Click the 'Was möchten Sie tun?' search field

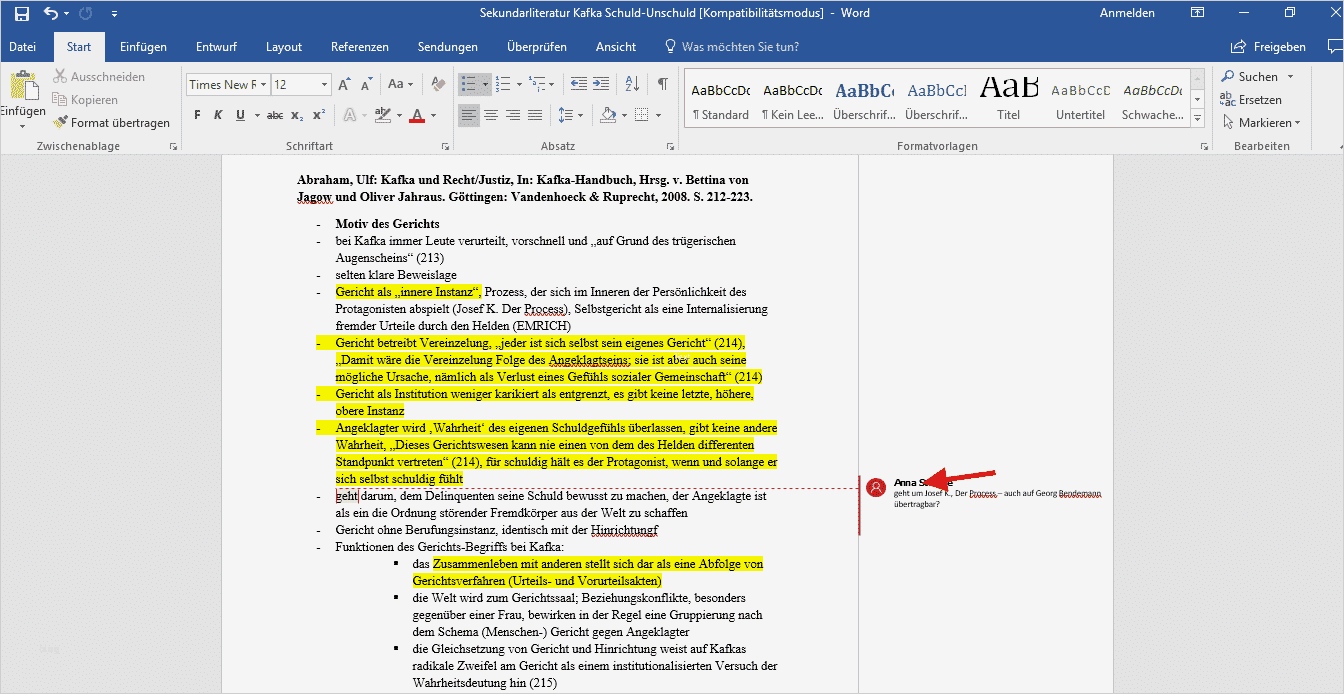pyautogui.click(x=739, y=47)
